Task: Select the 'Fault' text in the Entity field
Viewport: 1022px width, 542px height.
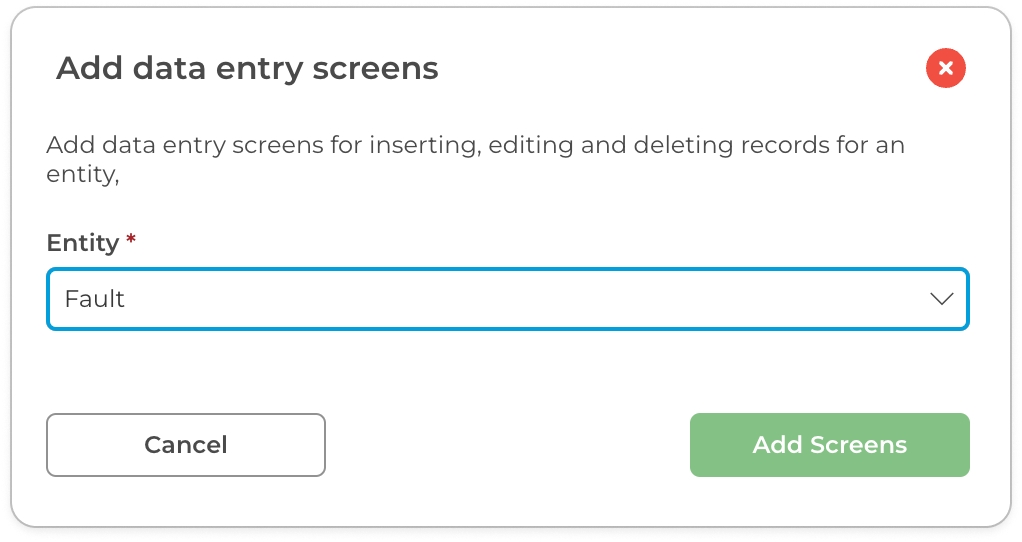Action: [95, 299]
